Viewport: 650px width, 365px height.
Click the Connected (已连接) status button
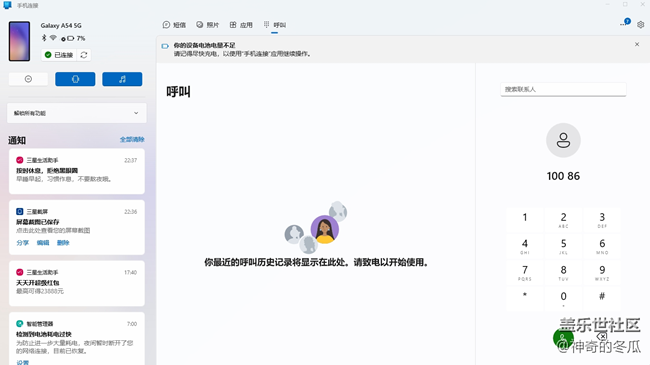[x=59, y=55]
